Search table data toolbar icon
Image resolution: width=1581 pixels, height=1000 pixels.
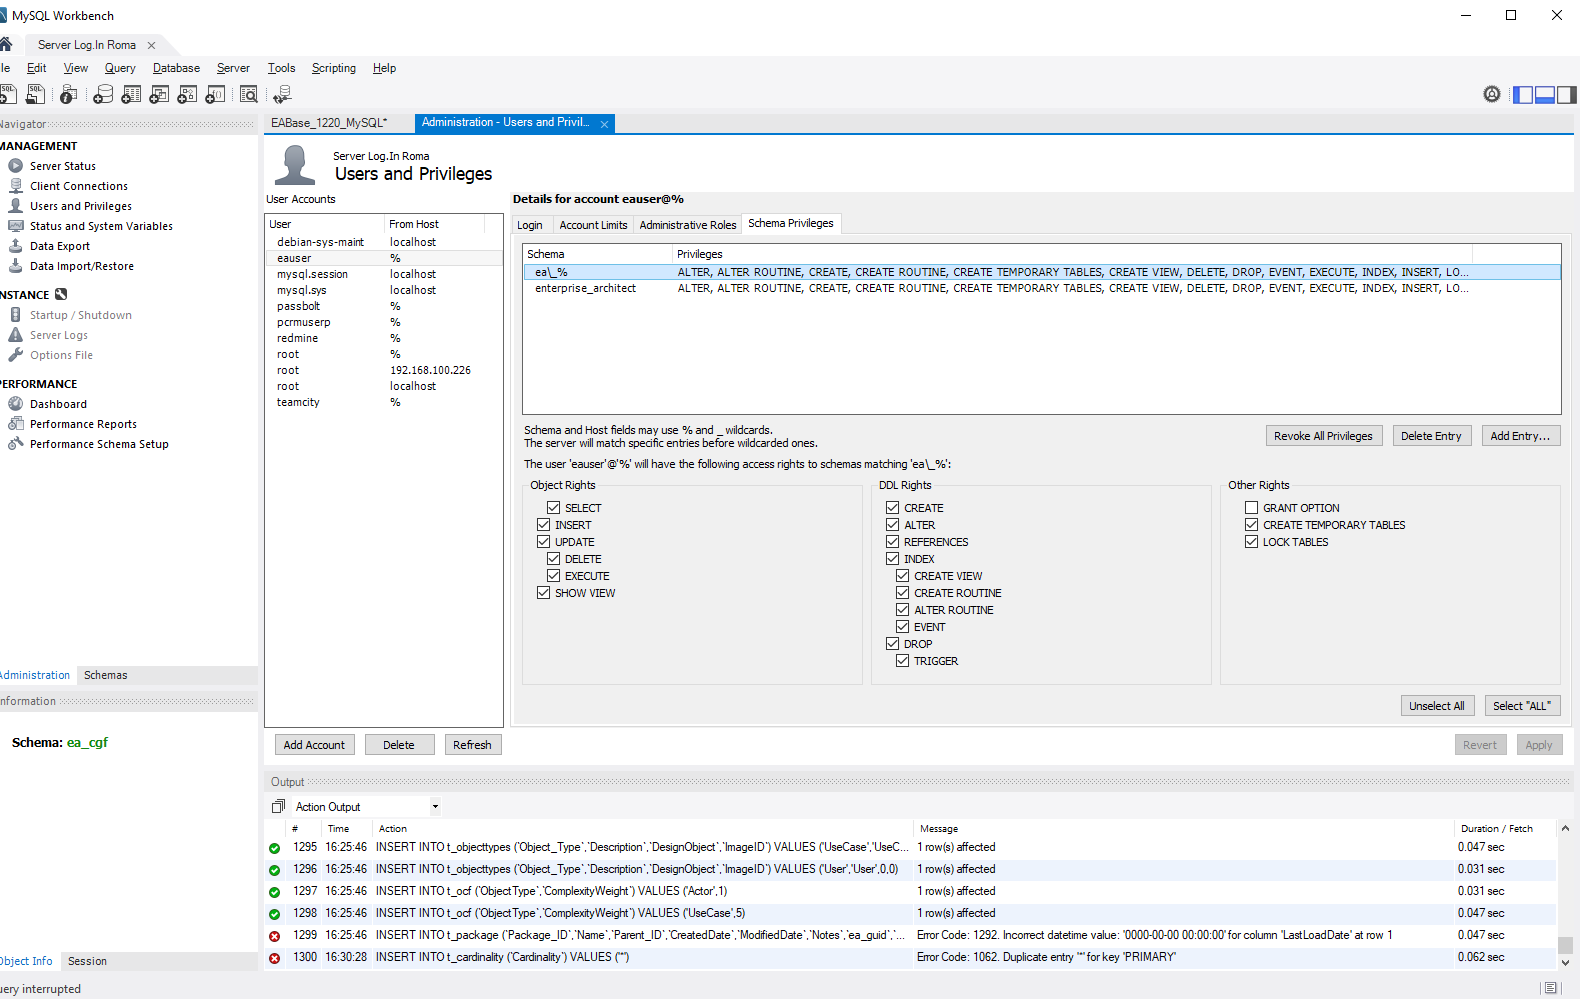(249, 94)
